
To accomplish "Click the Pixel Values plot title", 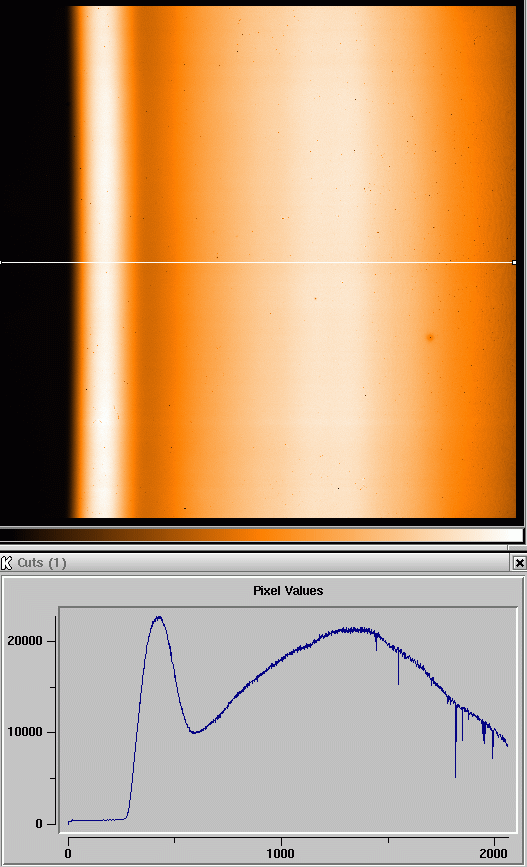I will pyautogui.click(x=288, y=591).
